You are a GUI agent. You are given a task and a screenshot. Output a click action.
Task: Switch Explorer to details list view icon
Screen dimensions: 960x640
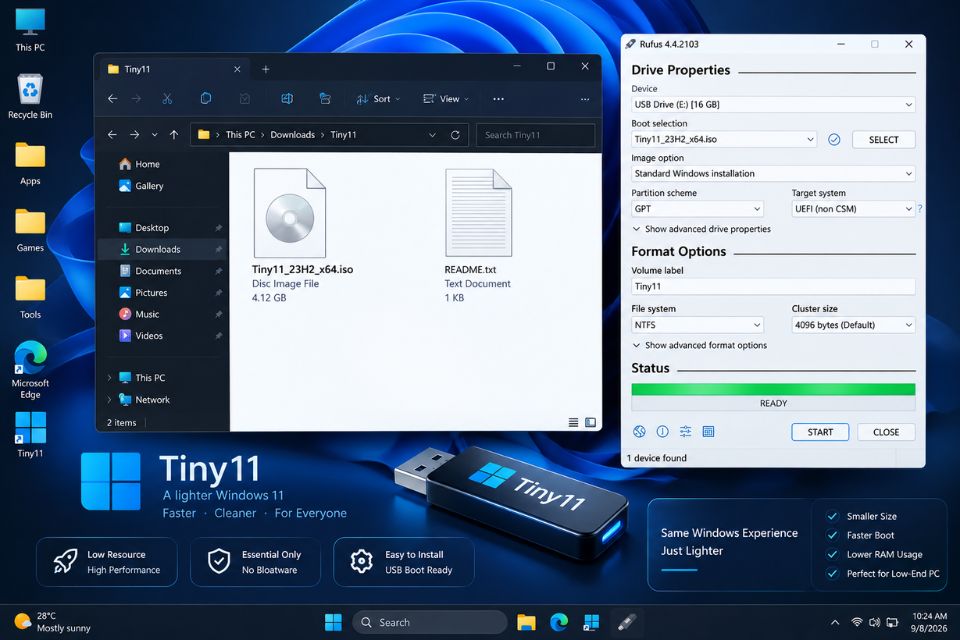[573, 423]
